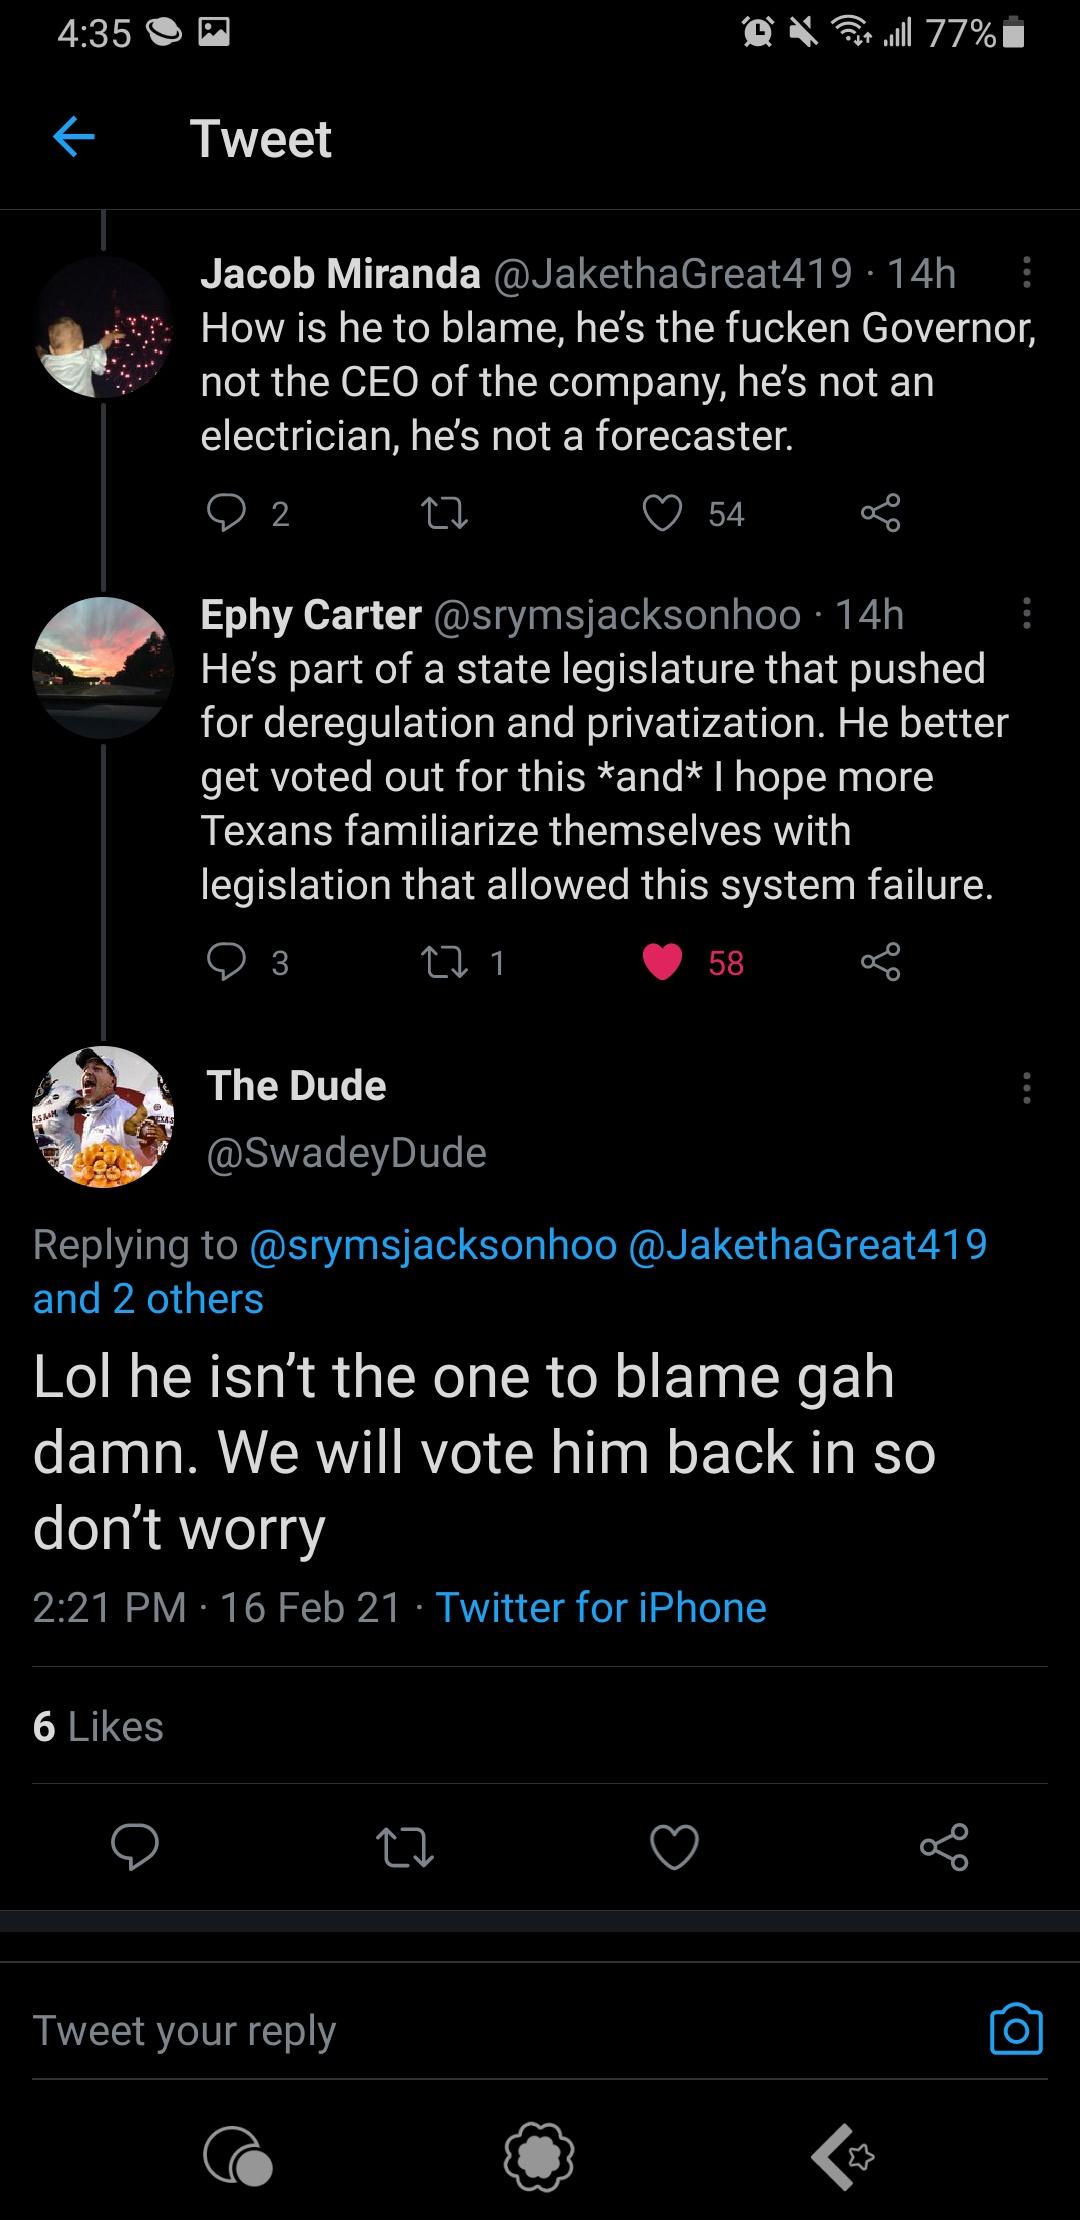Image resolution: width=1080 pixels, height=2220 pixels.
Task: View the 6 Likes list
Action: [98, 1727]
